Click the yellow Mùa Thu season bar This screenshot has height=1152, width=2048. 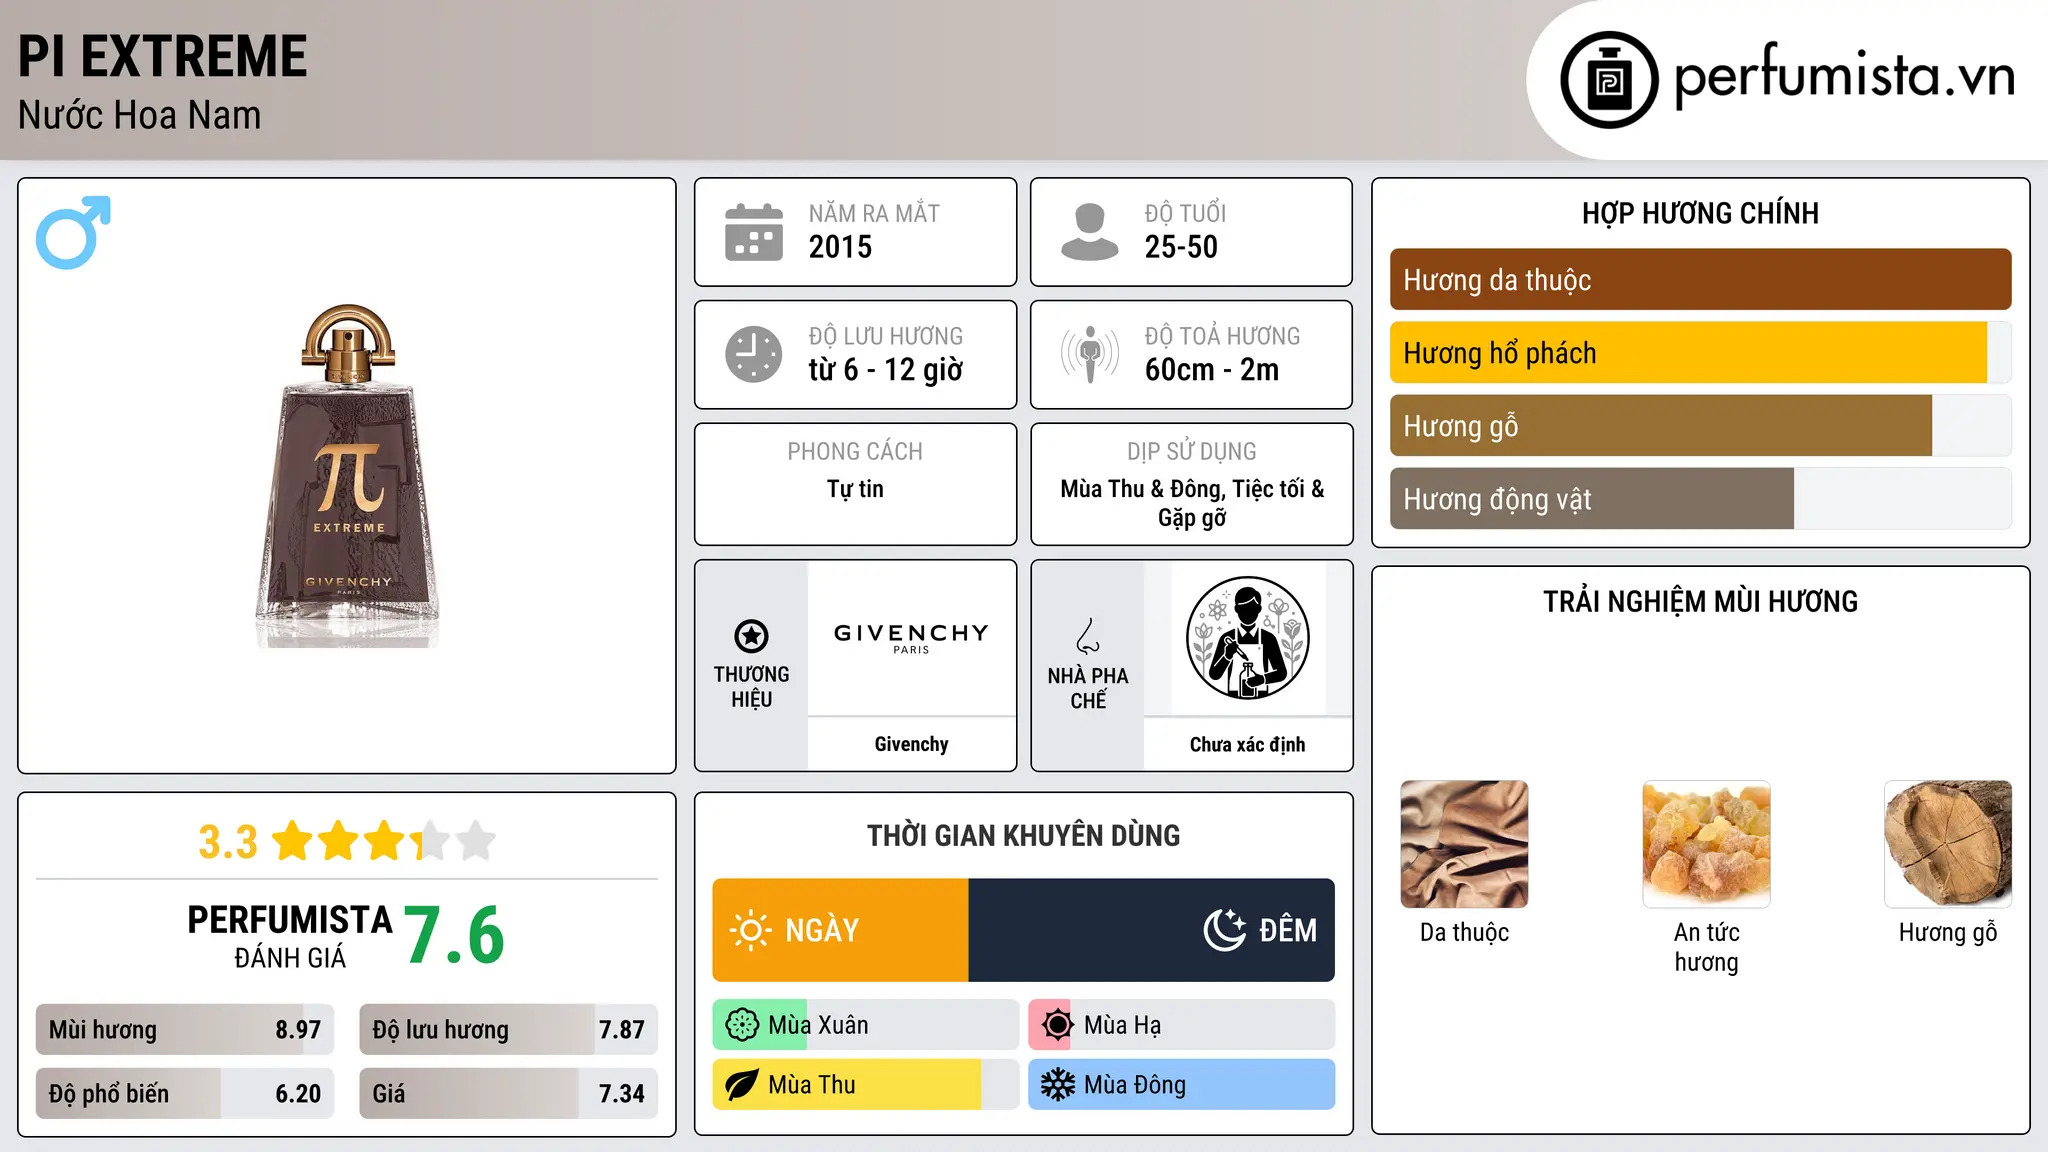click(865, 1085)
